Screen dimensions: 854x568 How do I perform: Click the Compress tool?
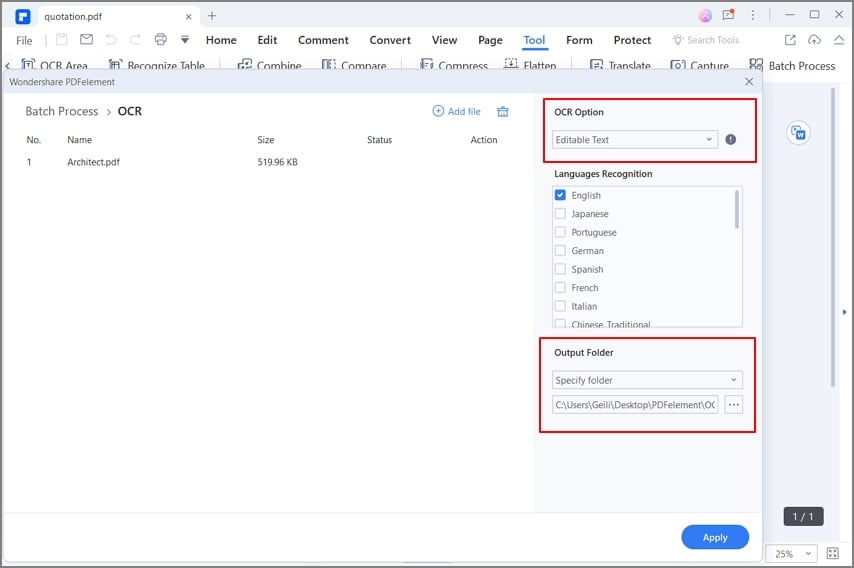454,65
